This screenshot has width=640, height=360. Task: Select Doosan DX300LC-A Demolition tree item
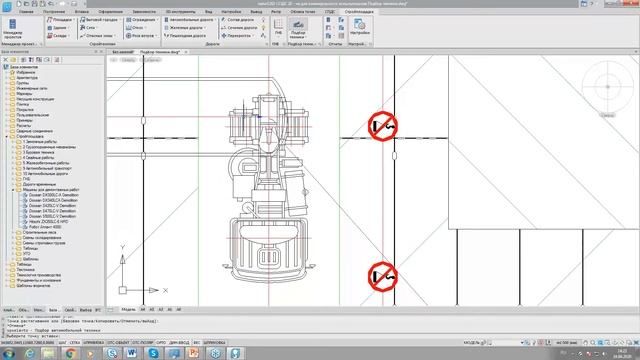(53, 195)
